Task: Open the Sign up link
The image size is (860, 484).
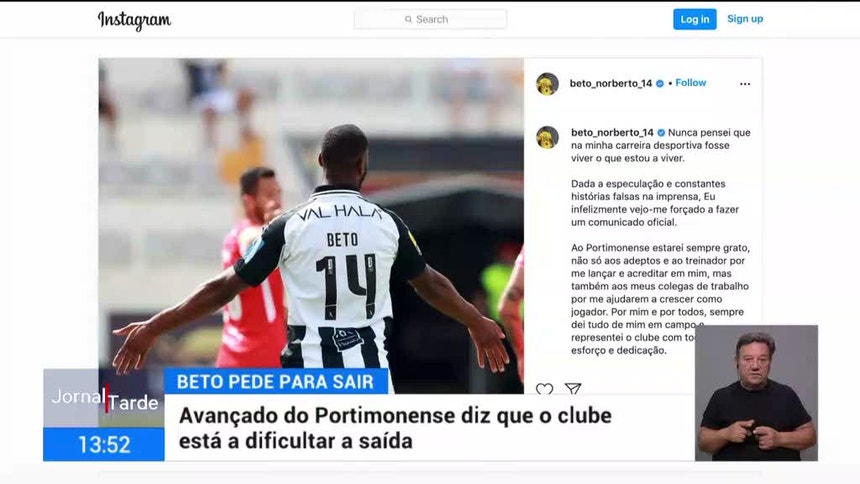Action: click(x=745, y=19)
